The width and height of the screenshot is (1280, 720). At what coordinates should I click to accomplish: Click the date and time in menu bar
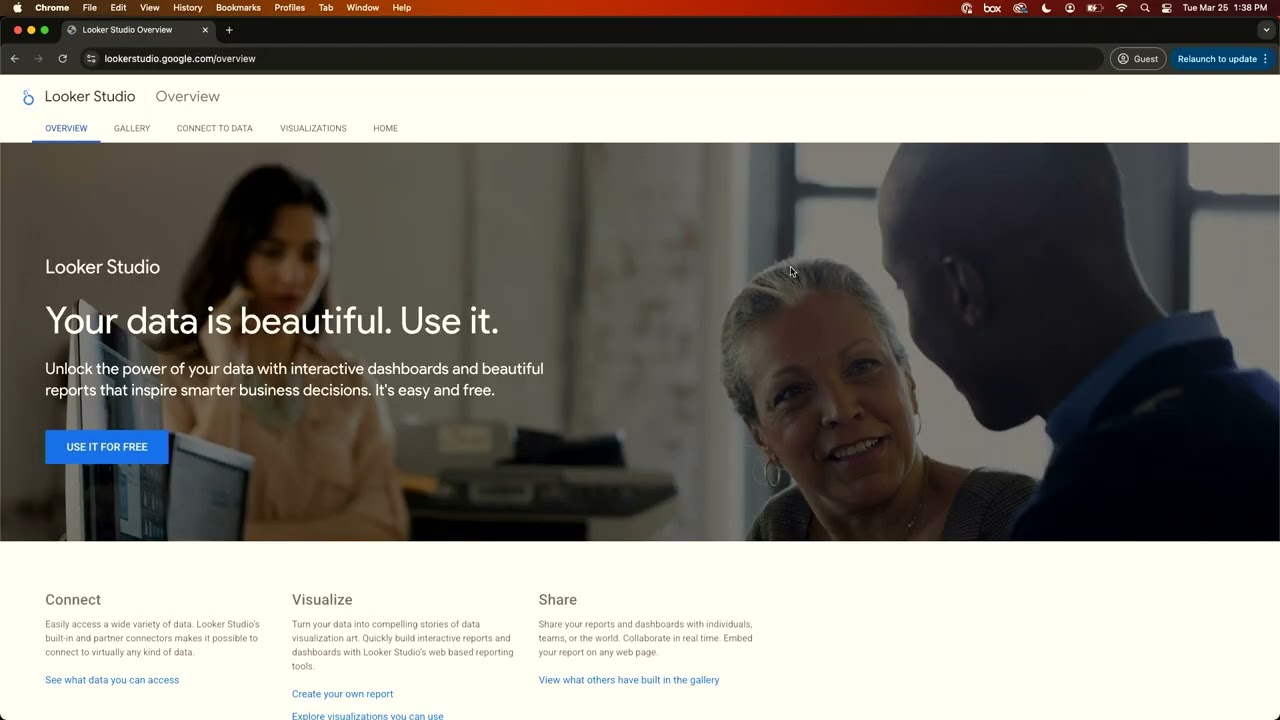[1225, 8]
